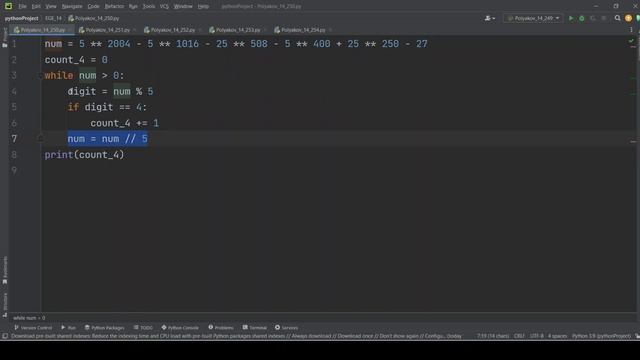Viewport: 640px width, 360px height.
Task: Open the user account dropdown icon
Action: 489,18
